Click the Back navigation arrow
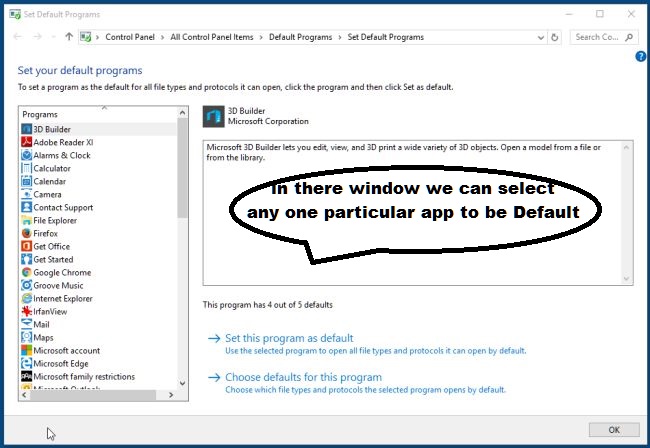The height and width of the screenshot is (448, 650). click(x=18, y=37)
